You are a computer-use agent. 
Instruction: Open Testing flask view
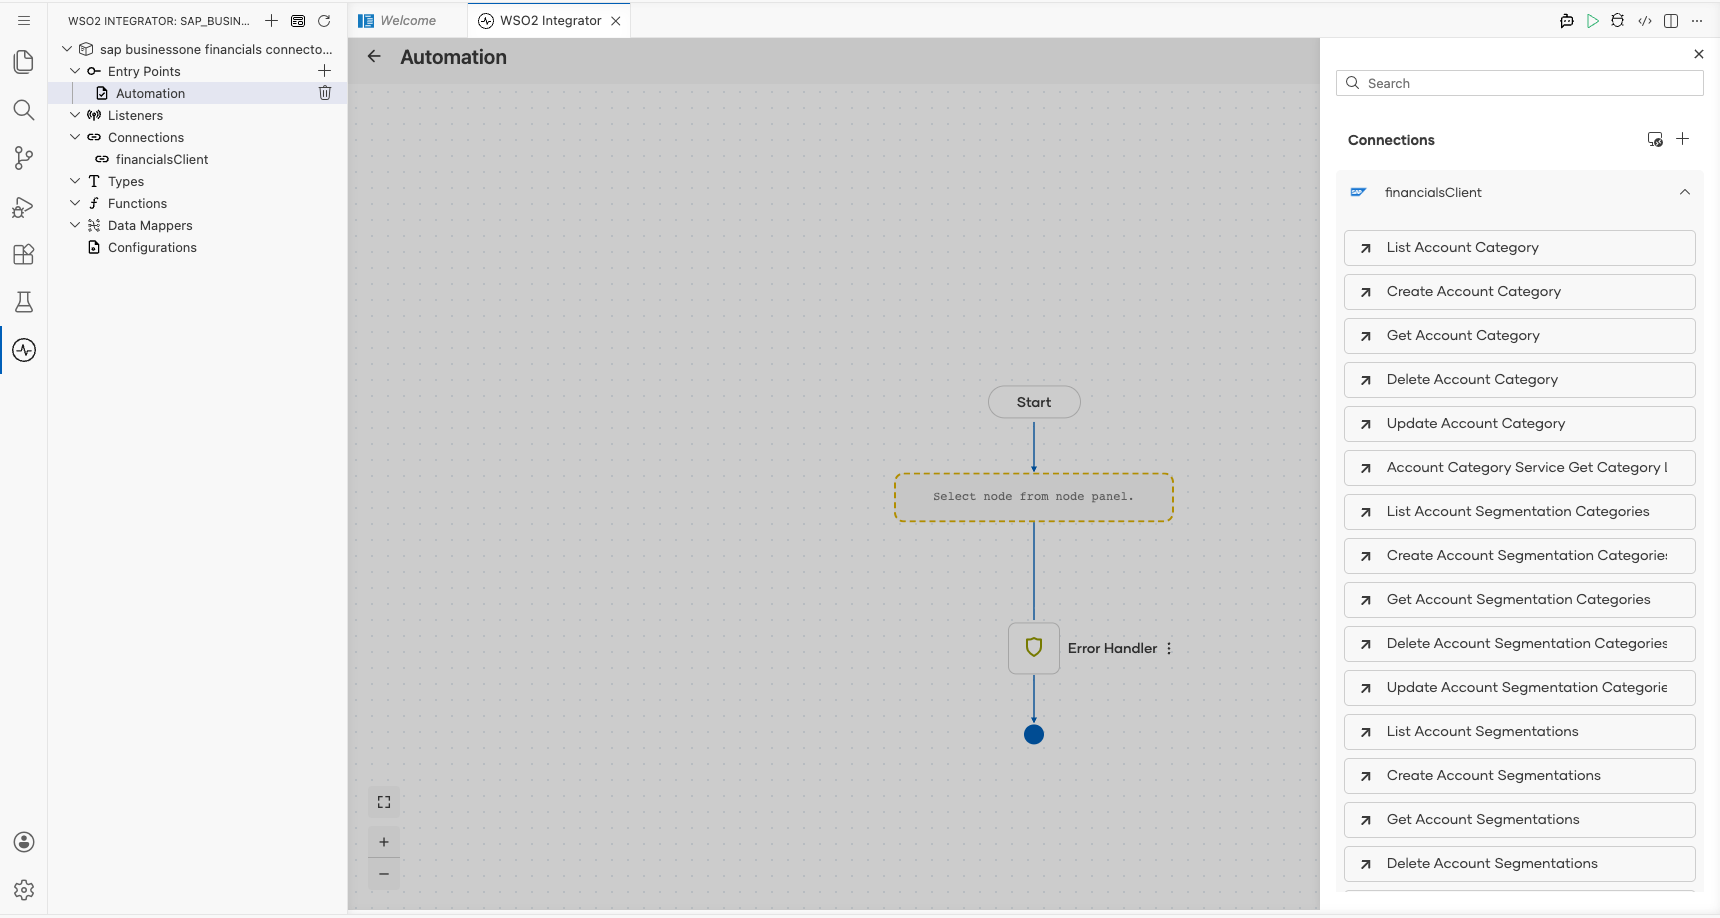coord(24,302)
